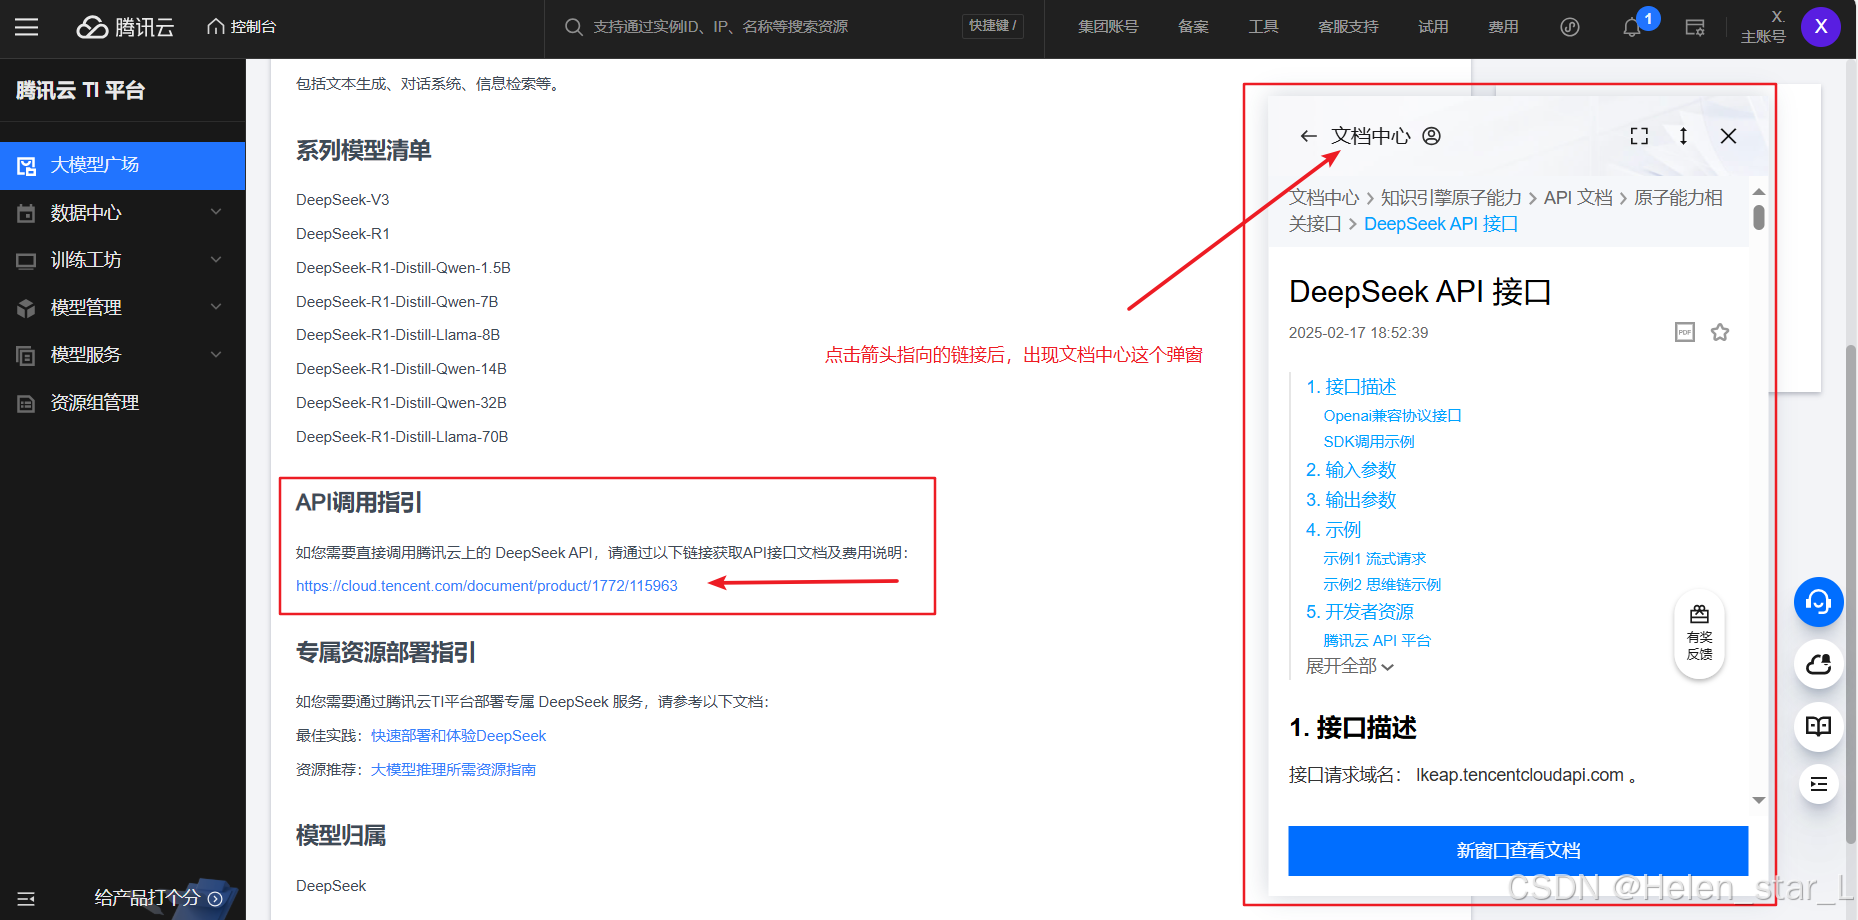This screenshot has height=920, width=1858.
Task: Click 新窗口查看文档 button
Action: pyautogui.click(x=1518, y=851)
